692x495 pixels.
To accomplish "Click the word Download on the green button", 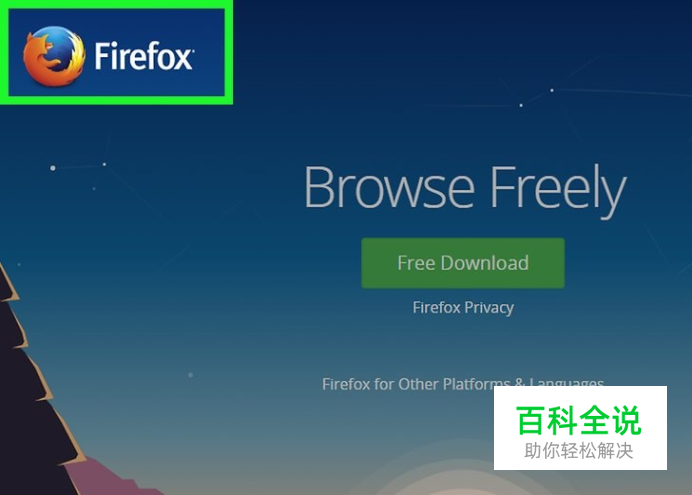I will [x=485, y=263].
